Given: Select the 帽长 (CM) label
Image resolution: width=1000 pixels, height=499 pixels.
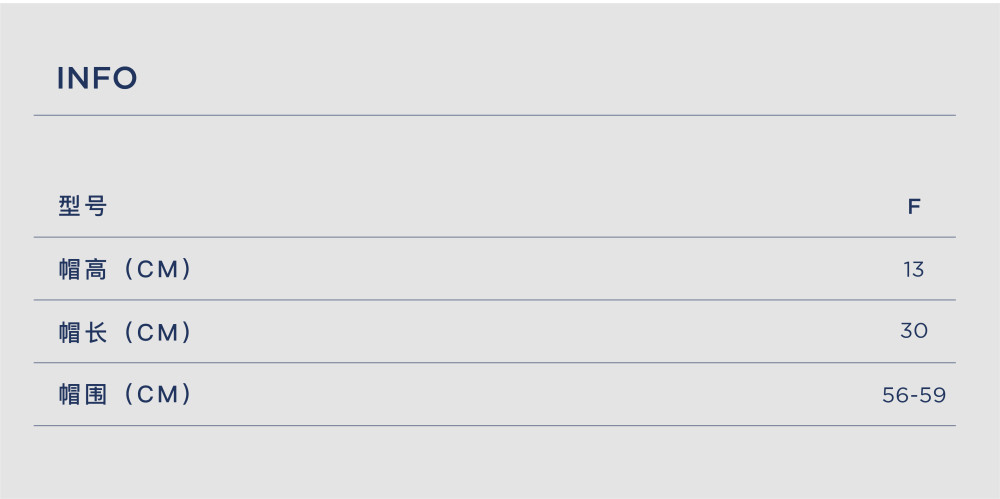Looking at the screenshot, I should (125, 332).
